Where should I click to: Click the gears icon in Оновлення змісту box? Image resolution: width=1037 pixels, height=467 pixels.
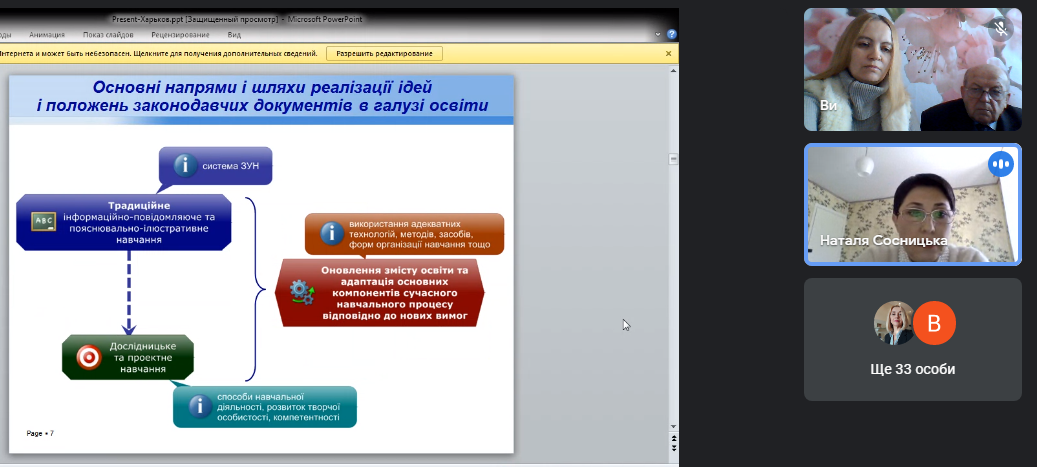point(302,292)
